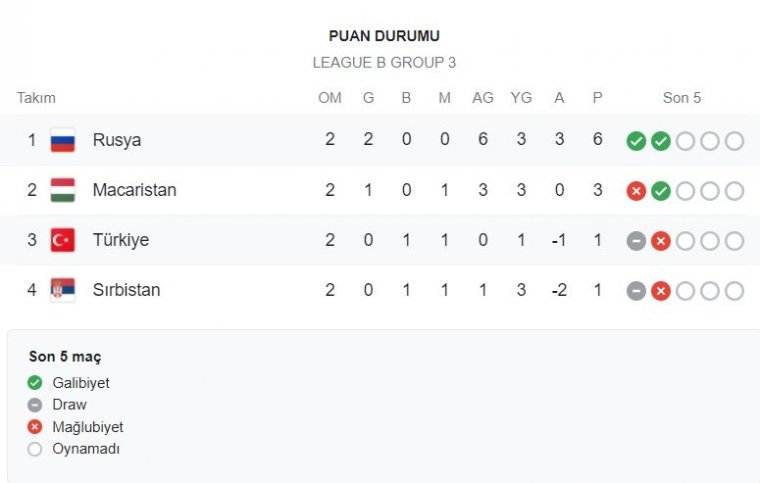Click Macaristan's green win icon
The width and height of the screenshot is (760, 483).
pos(661,191)
